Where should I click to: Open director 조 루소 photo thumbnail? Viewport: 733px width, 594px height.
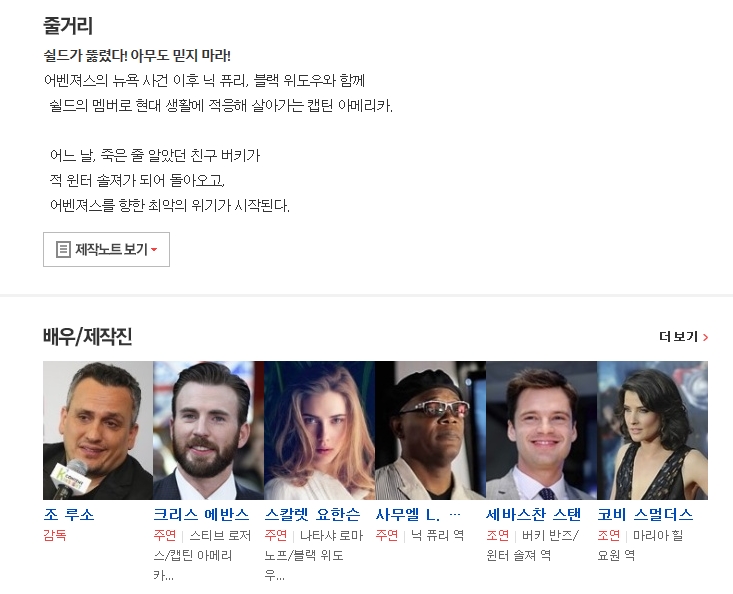click(98, 430)
